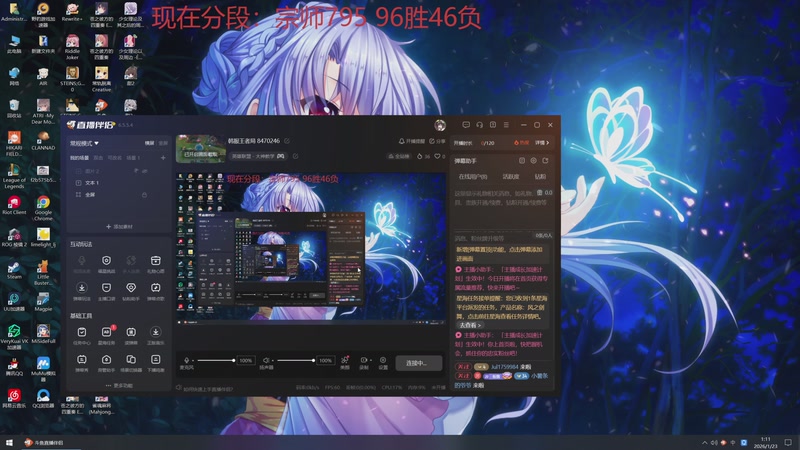This screenshot has width=800, height=450.
Task: Click the refresh icon in the 弹幕助手 header
Action: pyautogui.click(x=545, y=161)
